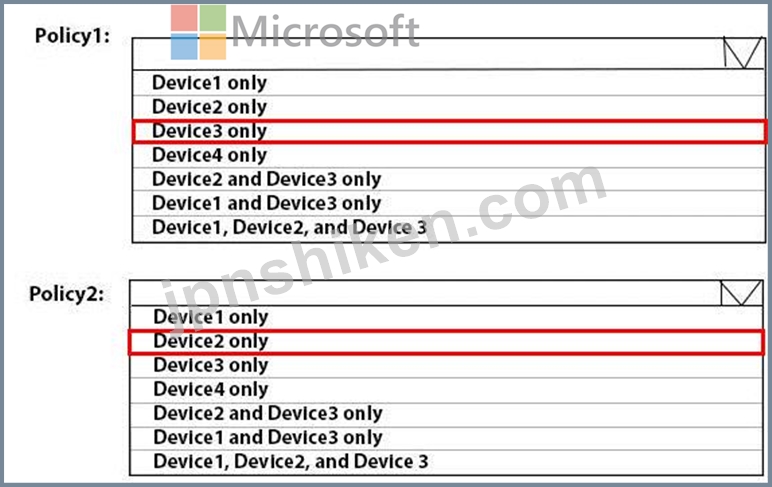Image resolution: width=772 pixels, height=487 pixels.
Task: Select 'Device3 only' under Policy2
Action: (446, 365)
